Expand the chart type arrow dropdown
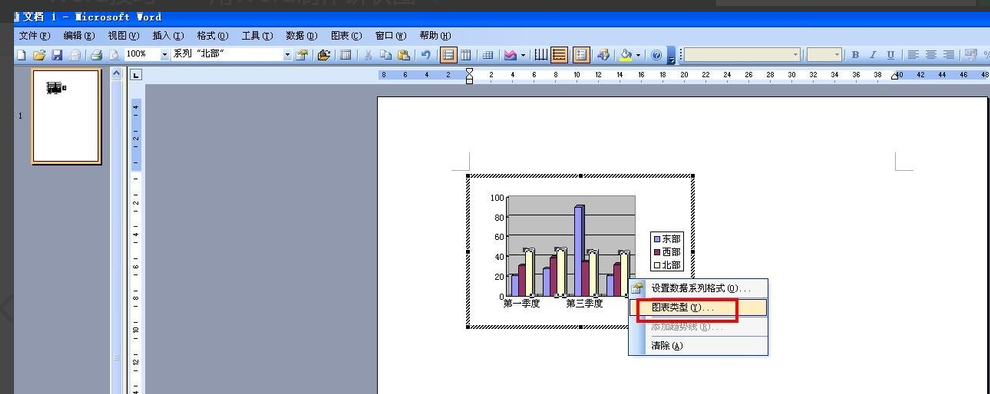The height and width of the screenshot is (394, 990). click(523, 55)
